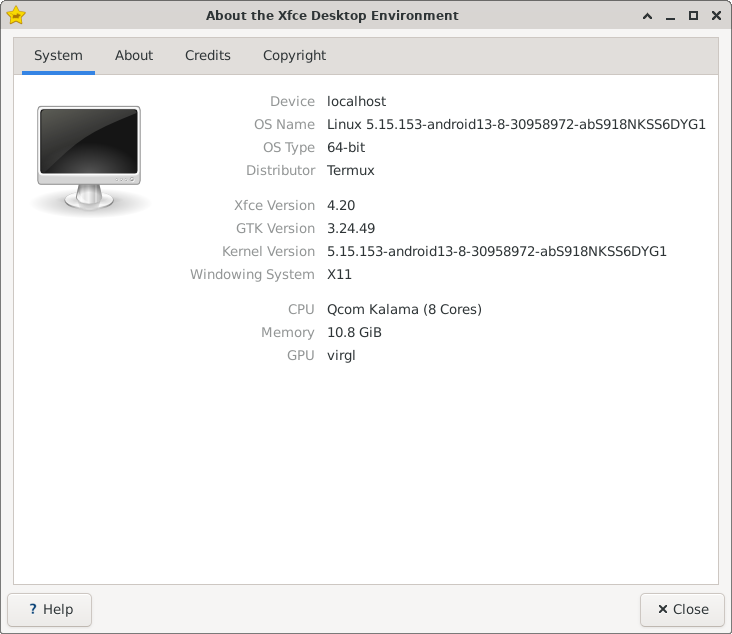732x634 pixels.
Task: Roll up window with the caret icon
Action: [648, 16]
